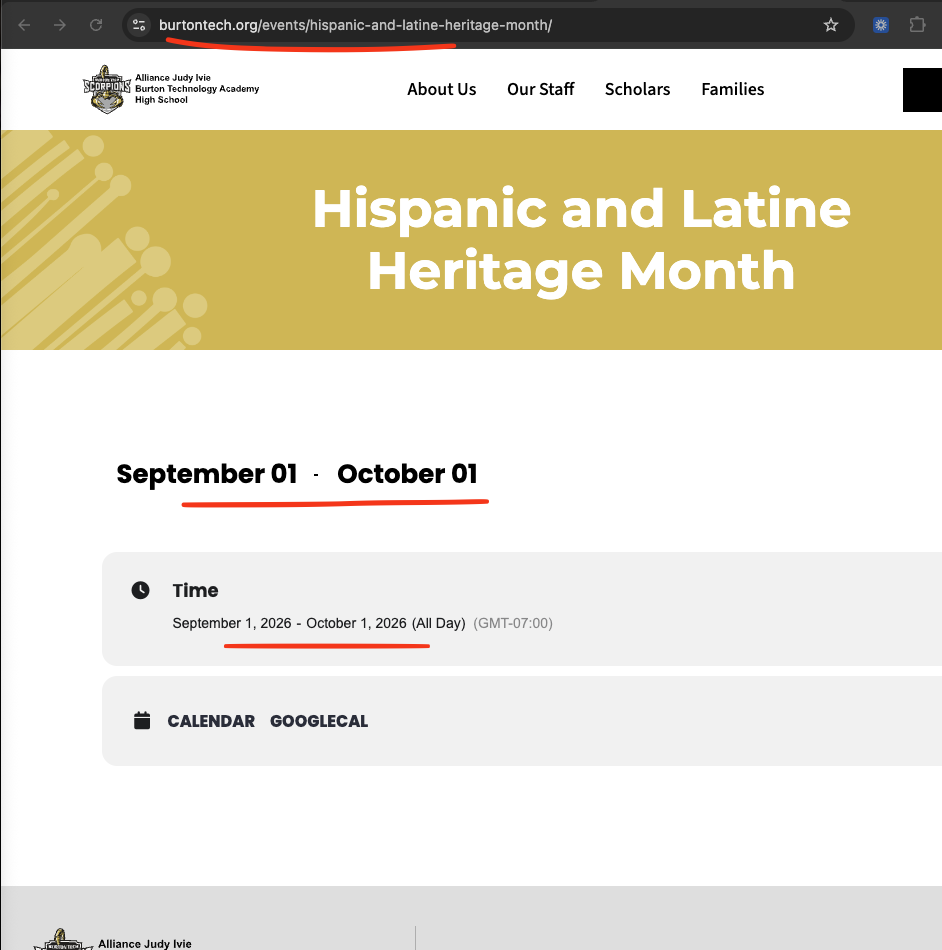
Task: Bookmark this page with the star icon
Action: (831, 25)
